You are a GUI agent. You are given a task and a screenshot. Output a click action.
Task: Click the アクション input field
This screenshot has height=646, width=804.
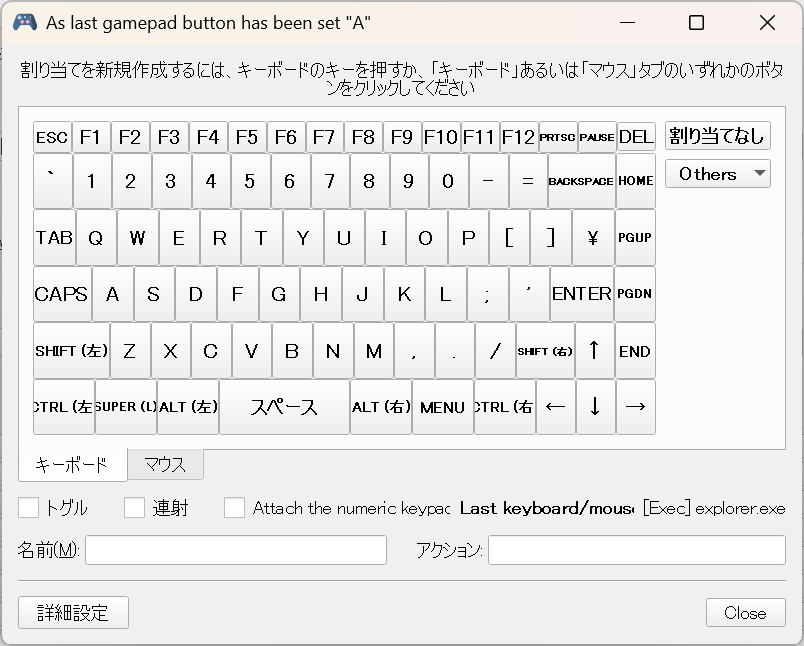[636, 550]
